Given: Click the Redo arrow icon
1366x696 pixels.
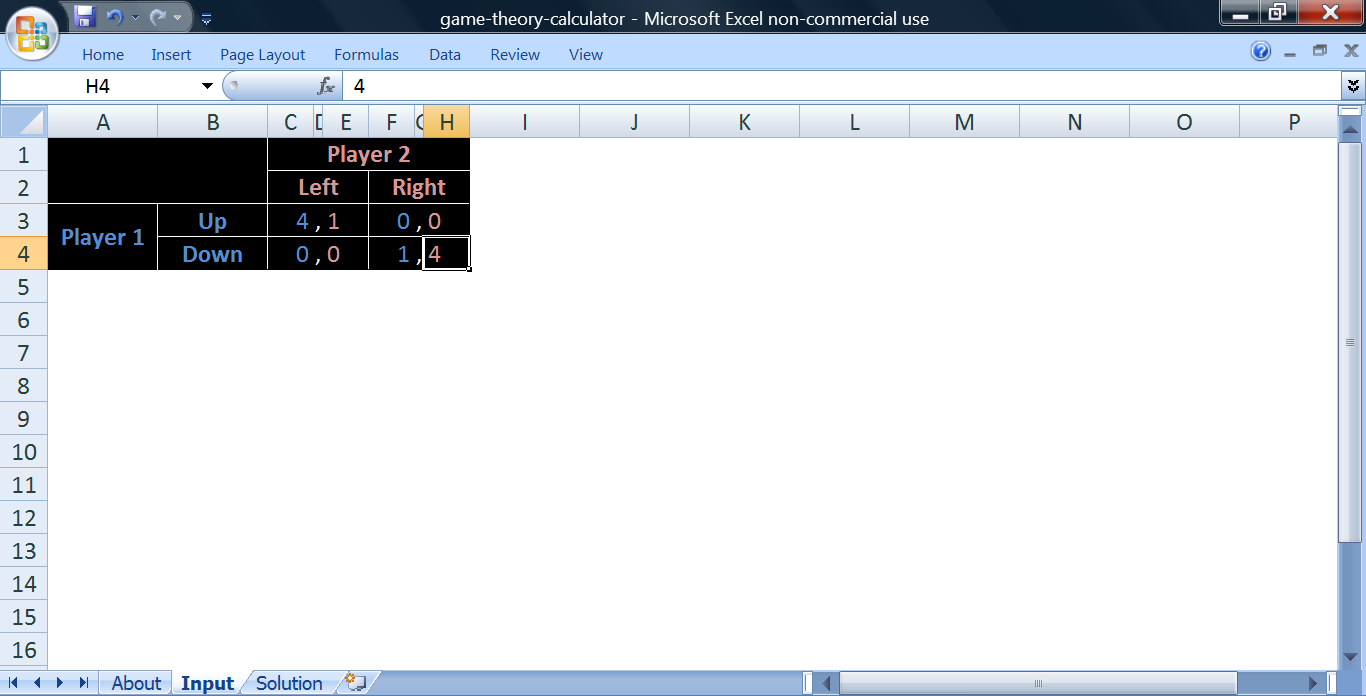Looking at the screenshot, I should pos(158,17).
